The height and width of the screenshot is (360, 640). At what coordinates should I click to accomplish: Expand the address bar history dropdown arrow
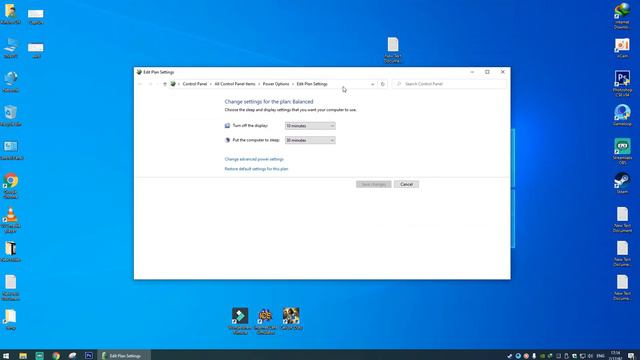tap(372, 84)
